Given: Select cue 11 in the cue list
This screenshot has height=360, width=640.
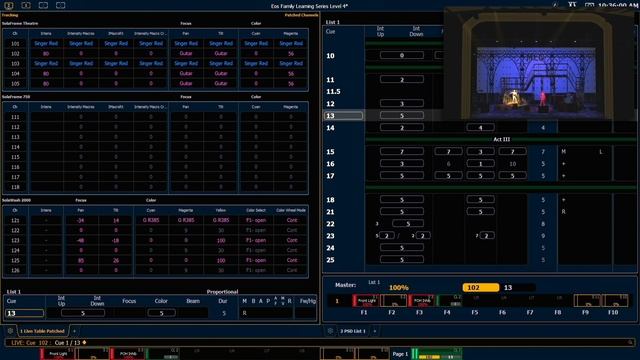Looking at the screenshot, I should click(x=330, y=80).
